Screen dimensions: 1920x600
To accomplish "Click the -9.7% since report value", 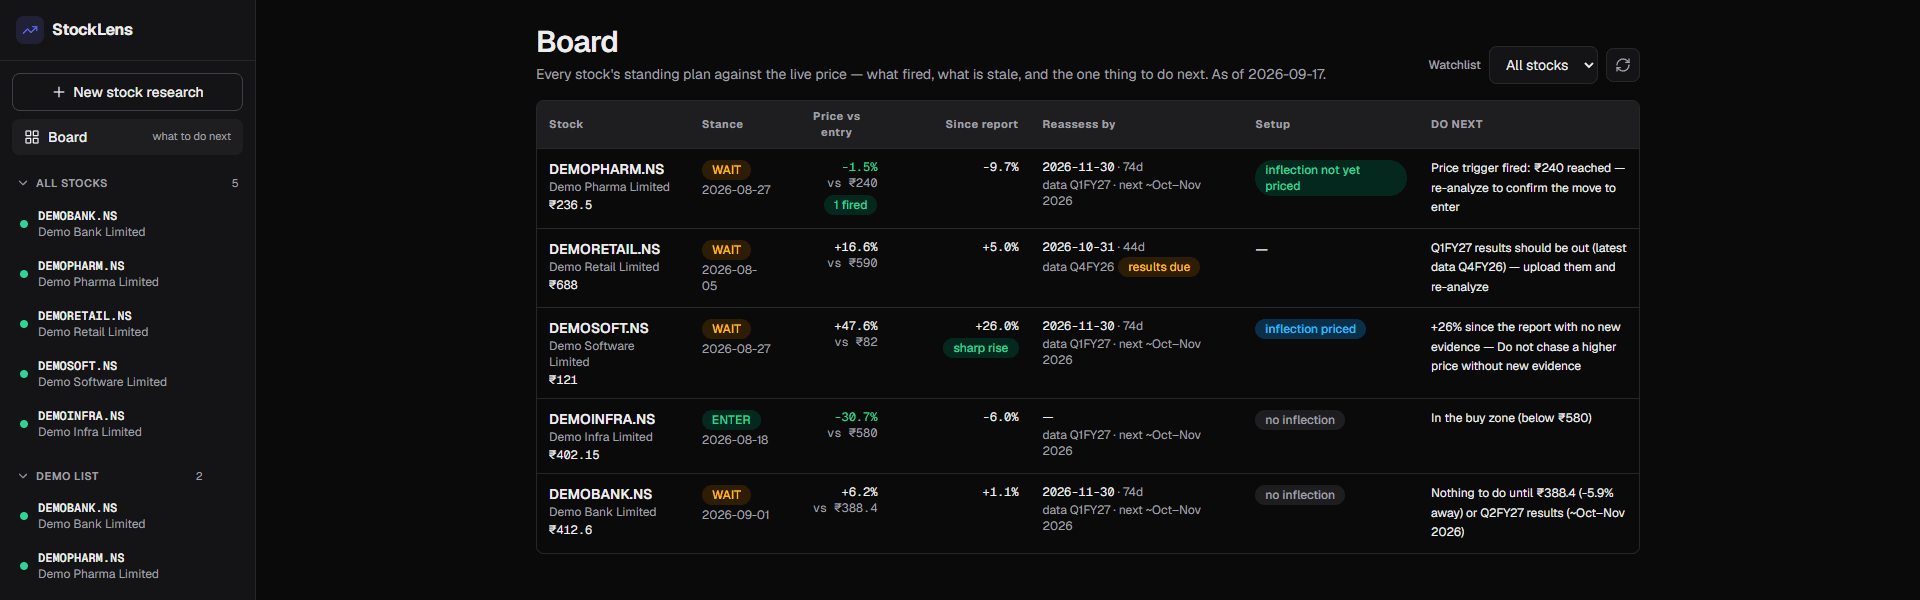I will coord(1001,167).
